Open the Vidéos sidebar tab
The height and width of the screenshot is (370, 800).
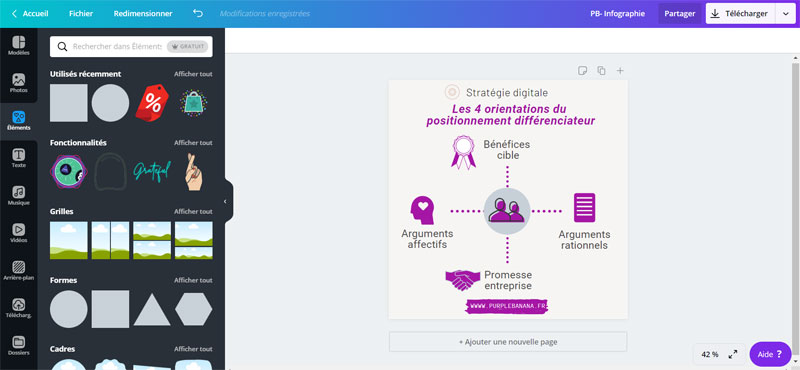18,233
